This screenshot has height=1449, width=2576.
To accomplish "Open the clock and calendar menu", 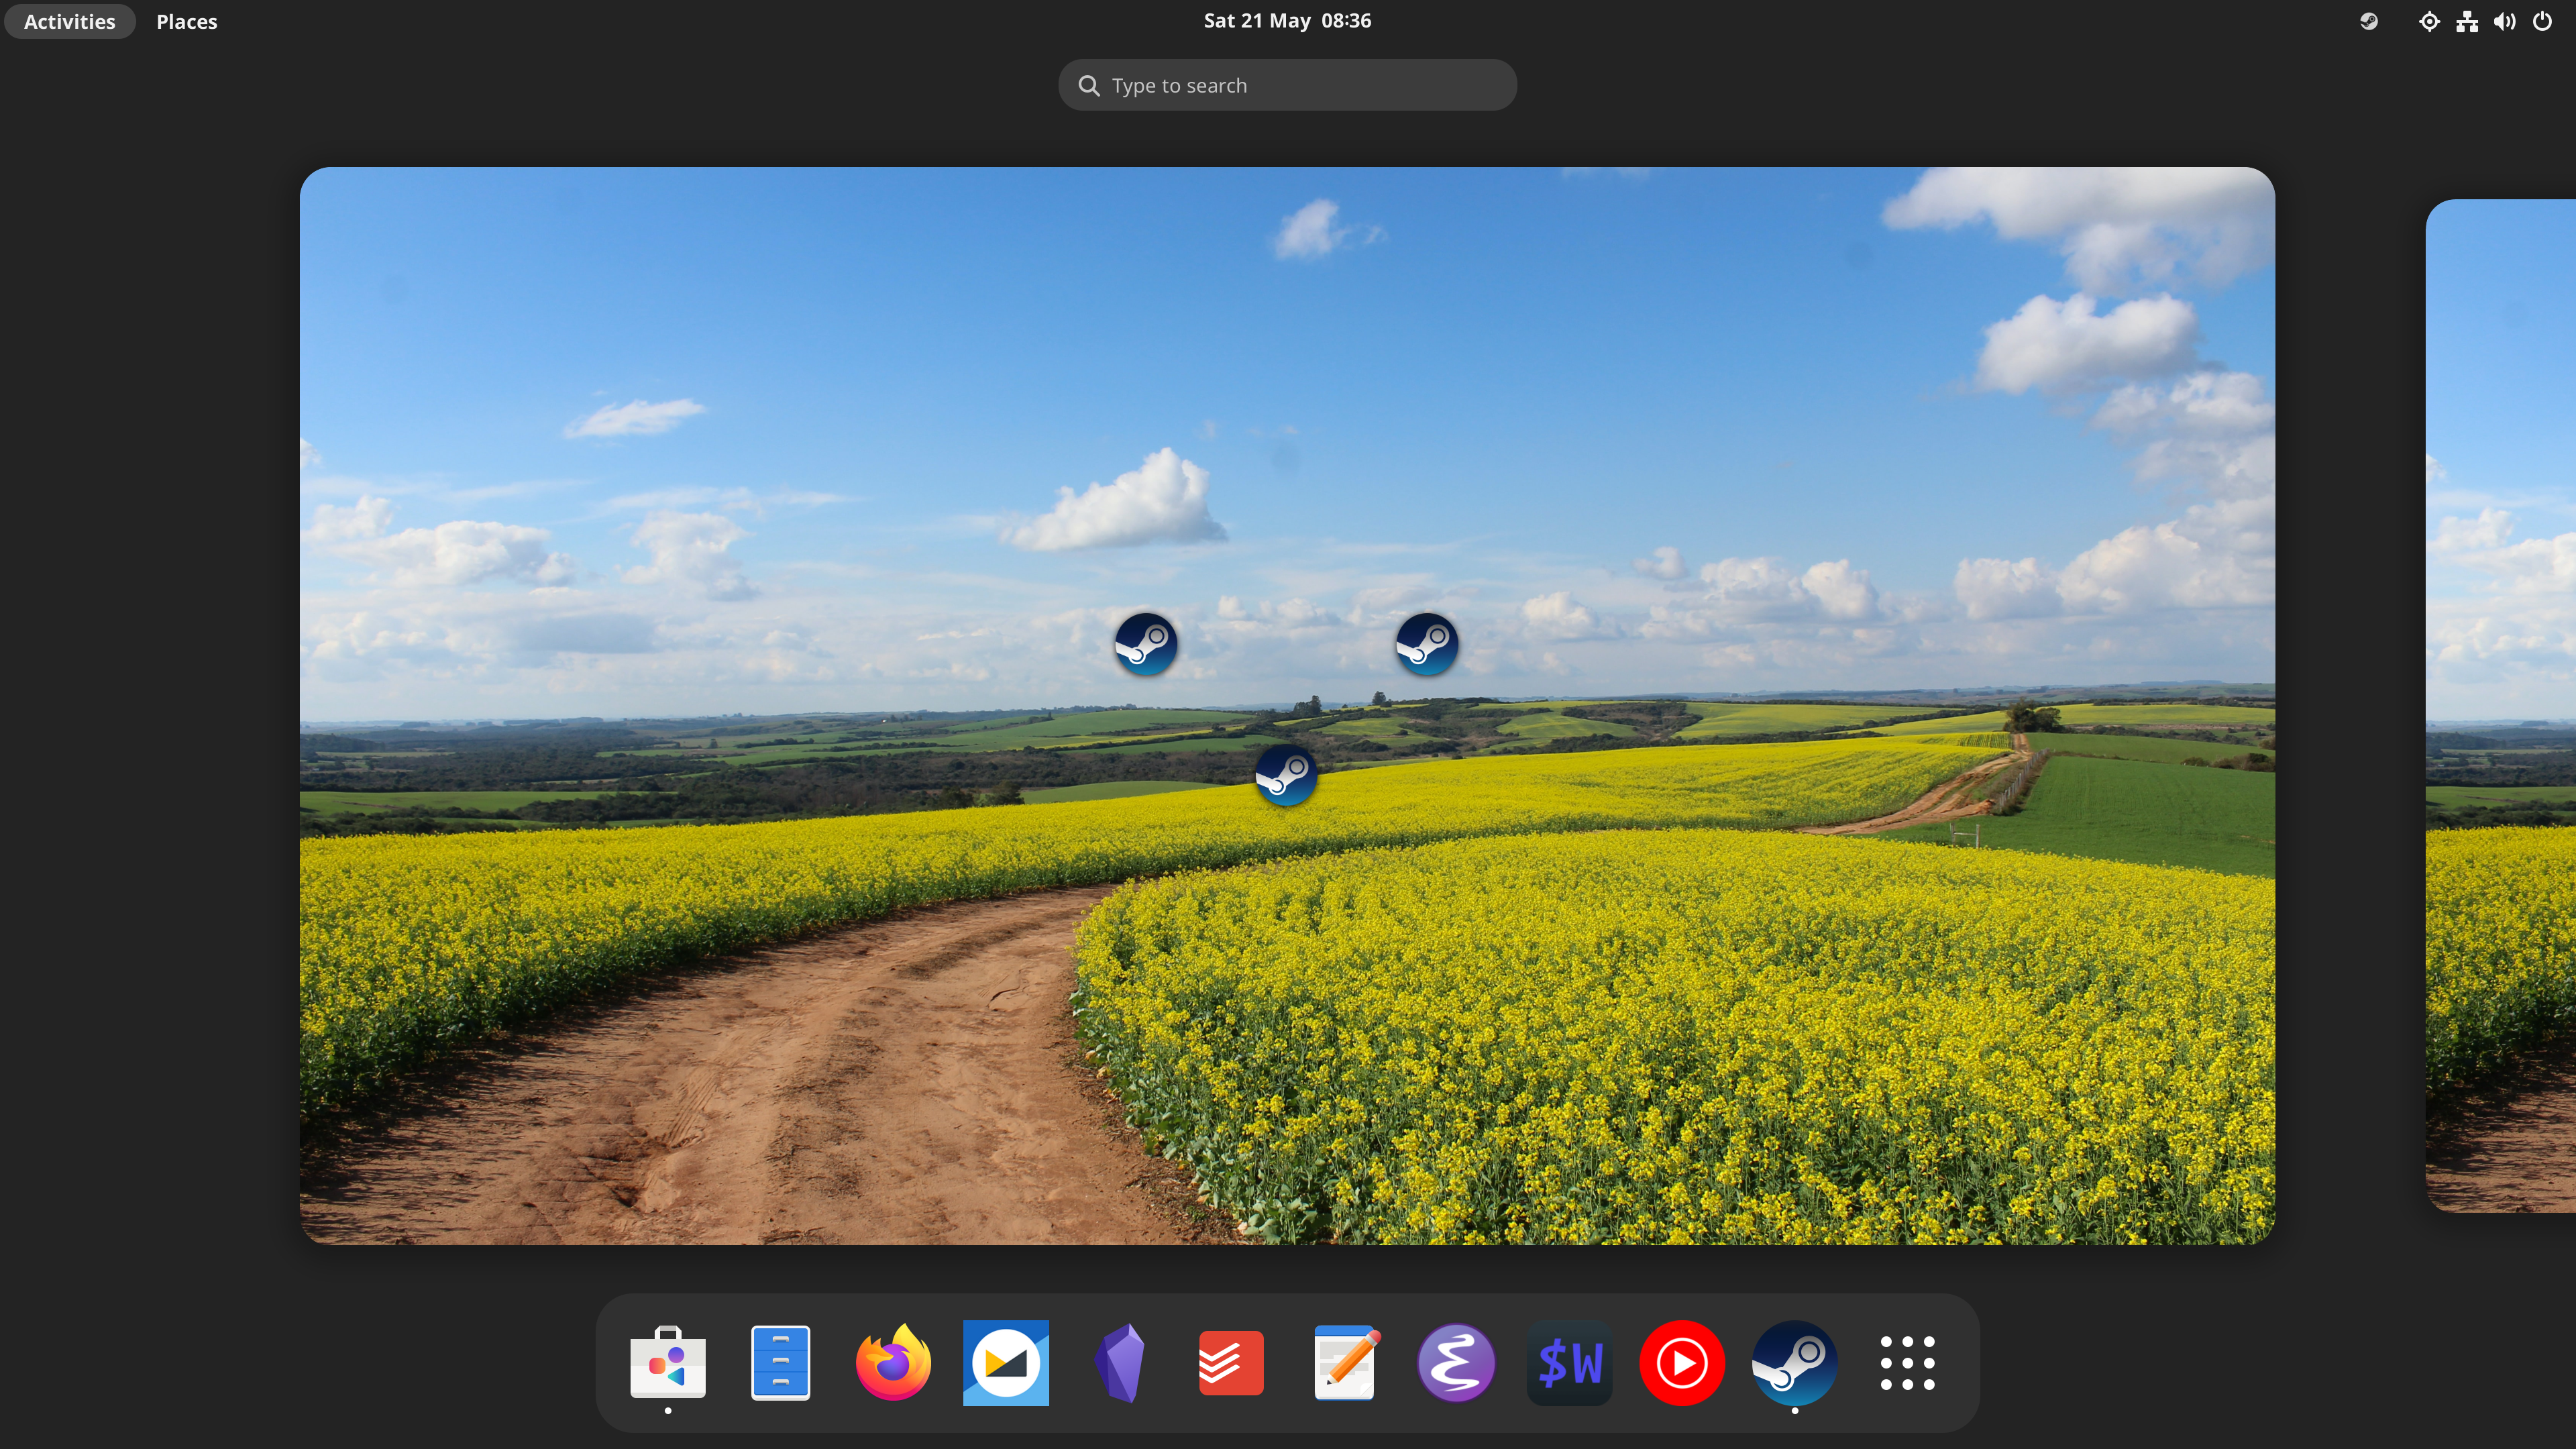I will pos(1287,21).
